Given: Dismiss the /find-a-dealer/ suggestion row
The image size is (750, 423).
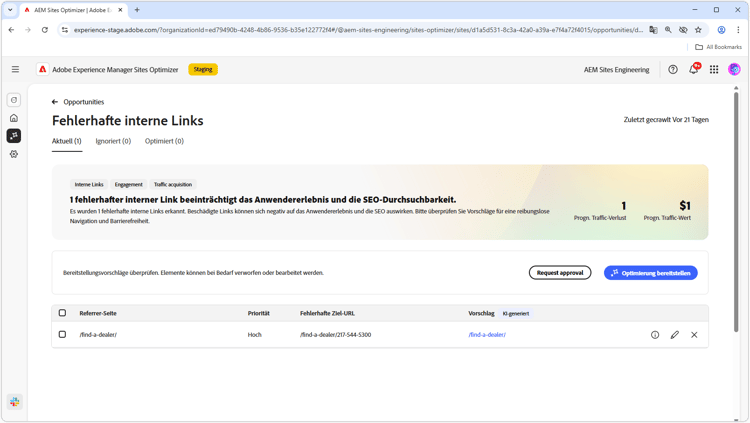Looking at the screenshot, I should click(x=694, y=335).
